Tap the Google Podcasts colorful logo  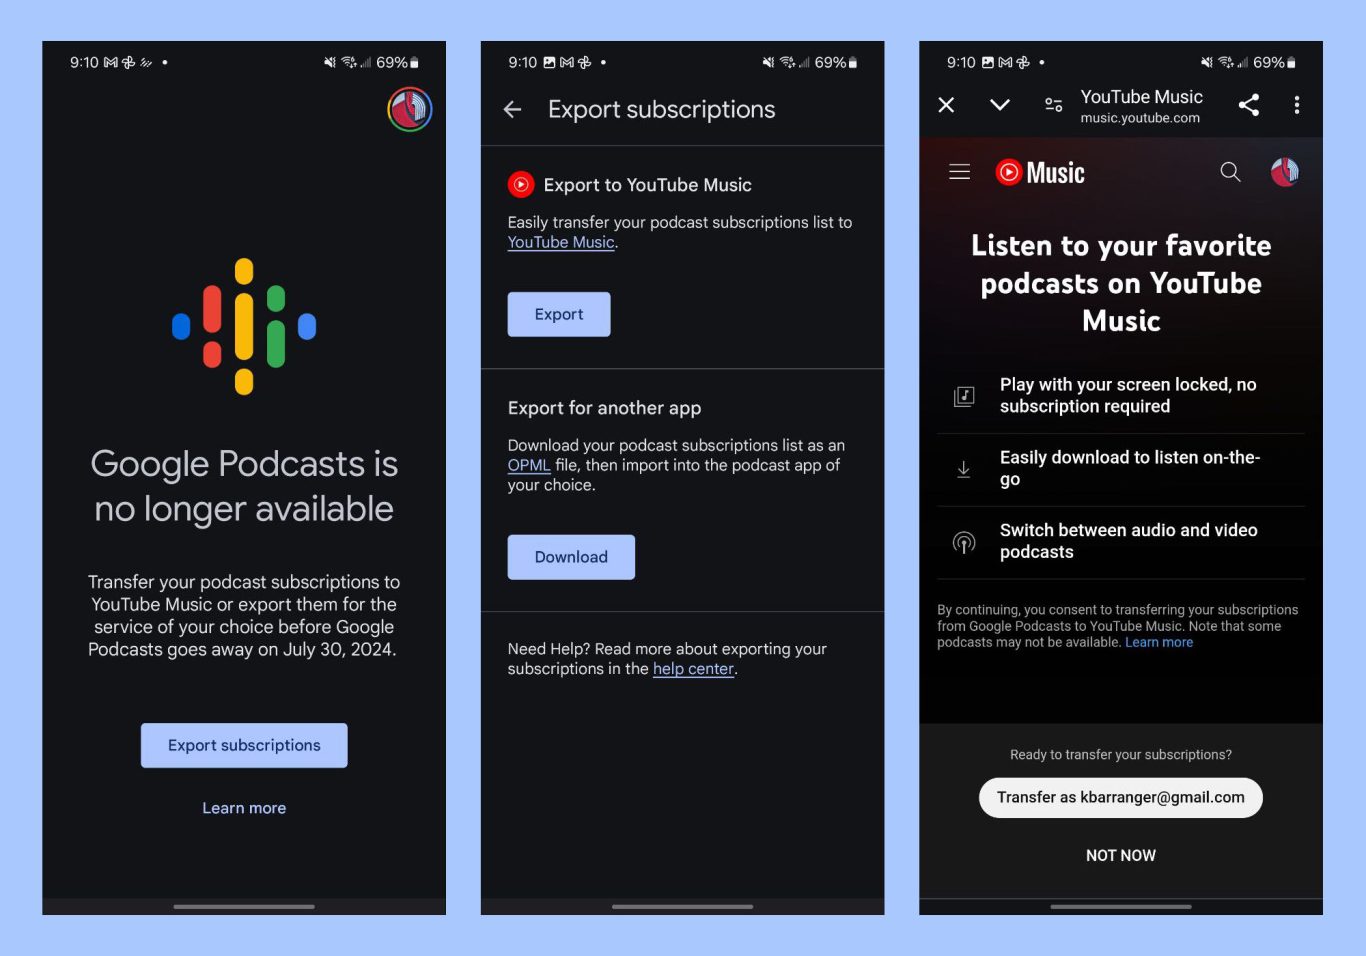pyautogui.click(x=244, y=326)
